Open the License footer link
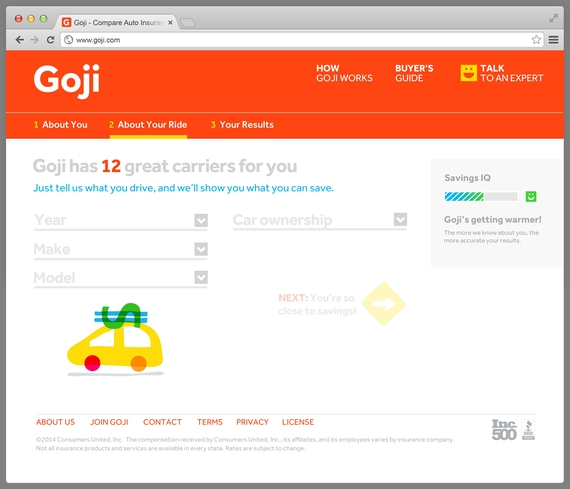Screen dimensions: 570x489 click(298, 422)
